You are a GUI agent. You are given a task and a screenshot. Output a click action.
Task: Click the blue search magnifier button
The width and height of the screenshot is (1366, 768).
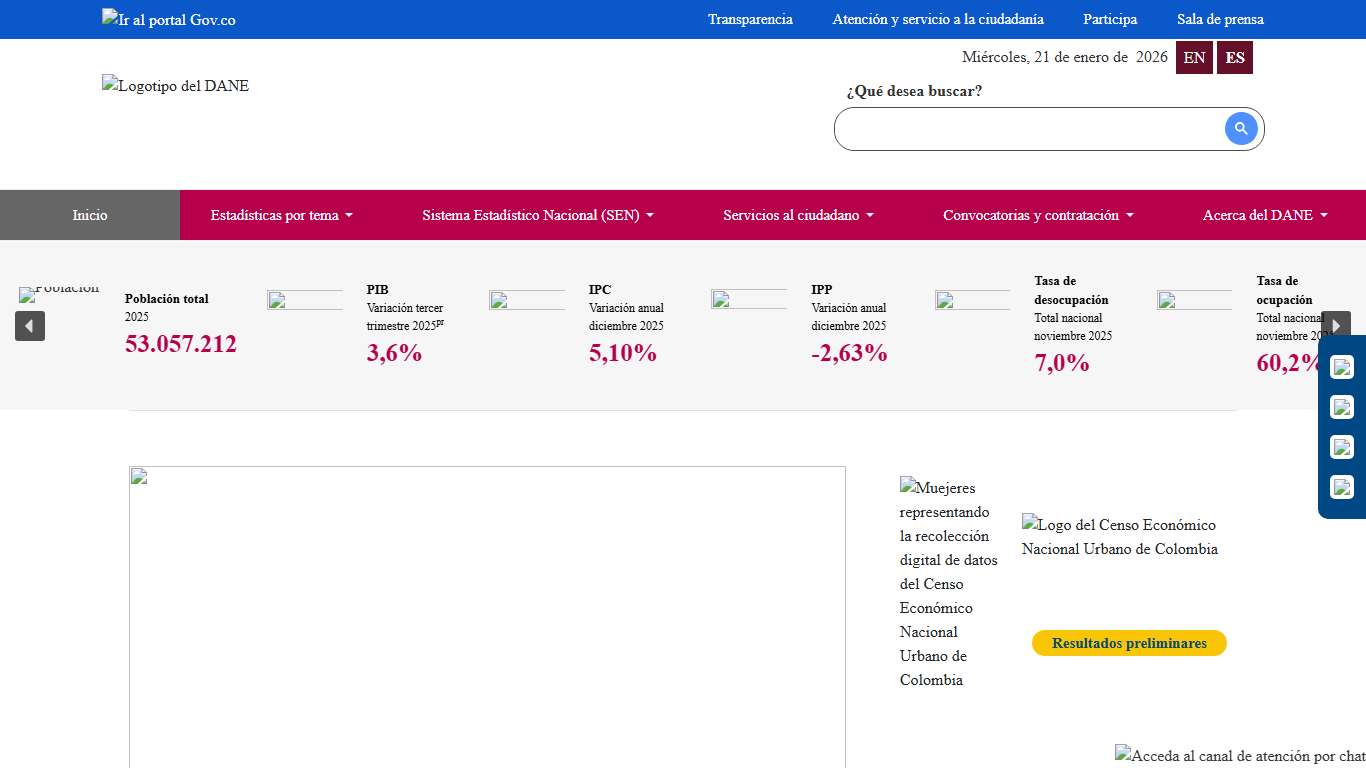1241,129
